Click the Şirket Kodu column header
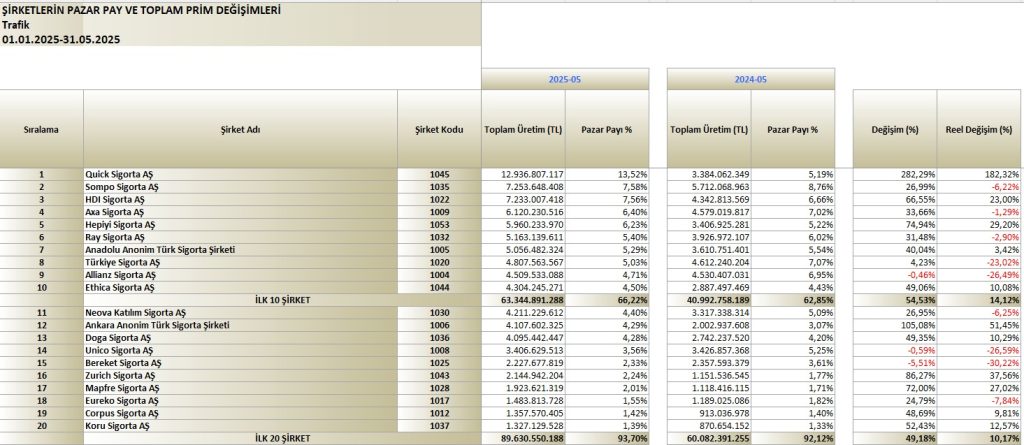This screenshot has width=1024, height=445. click(440, 129)
